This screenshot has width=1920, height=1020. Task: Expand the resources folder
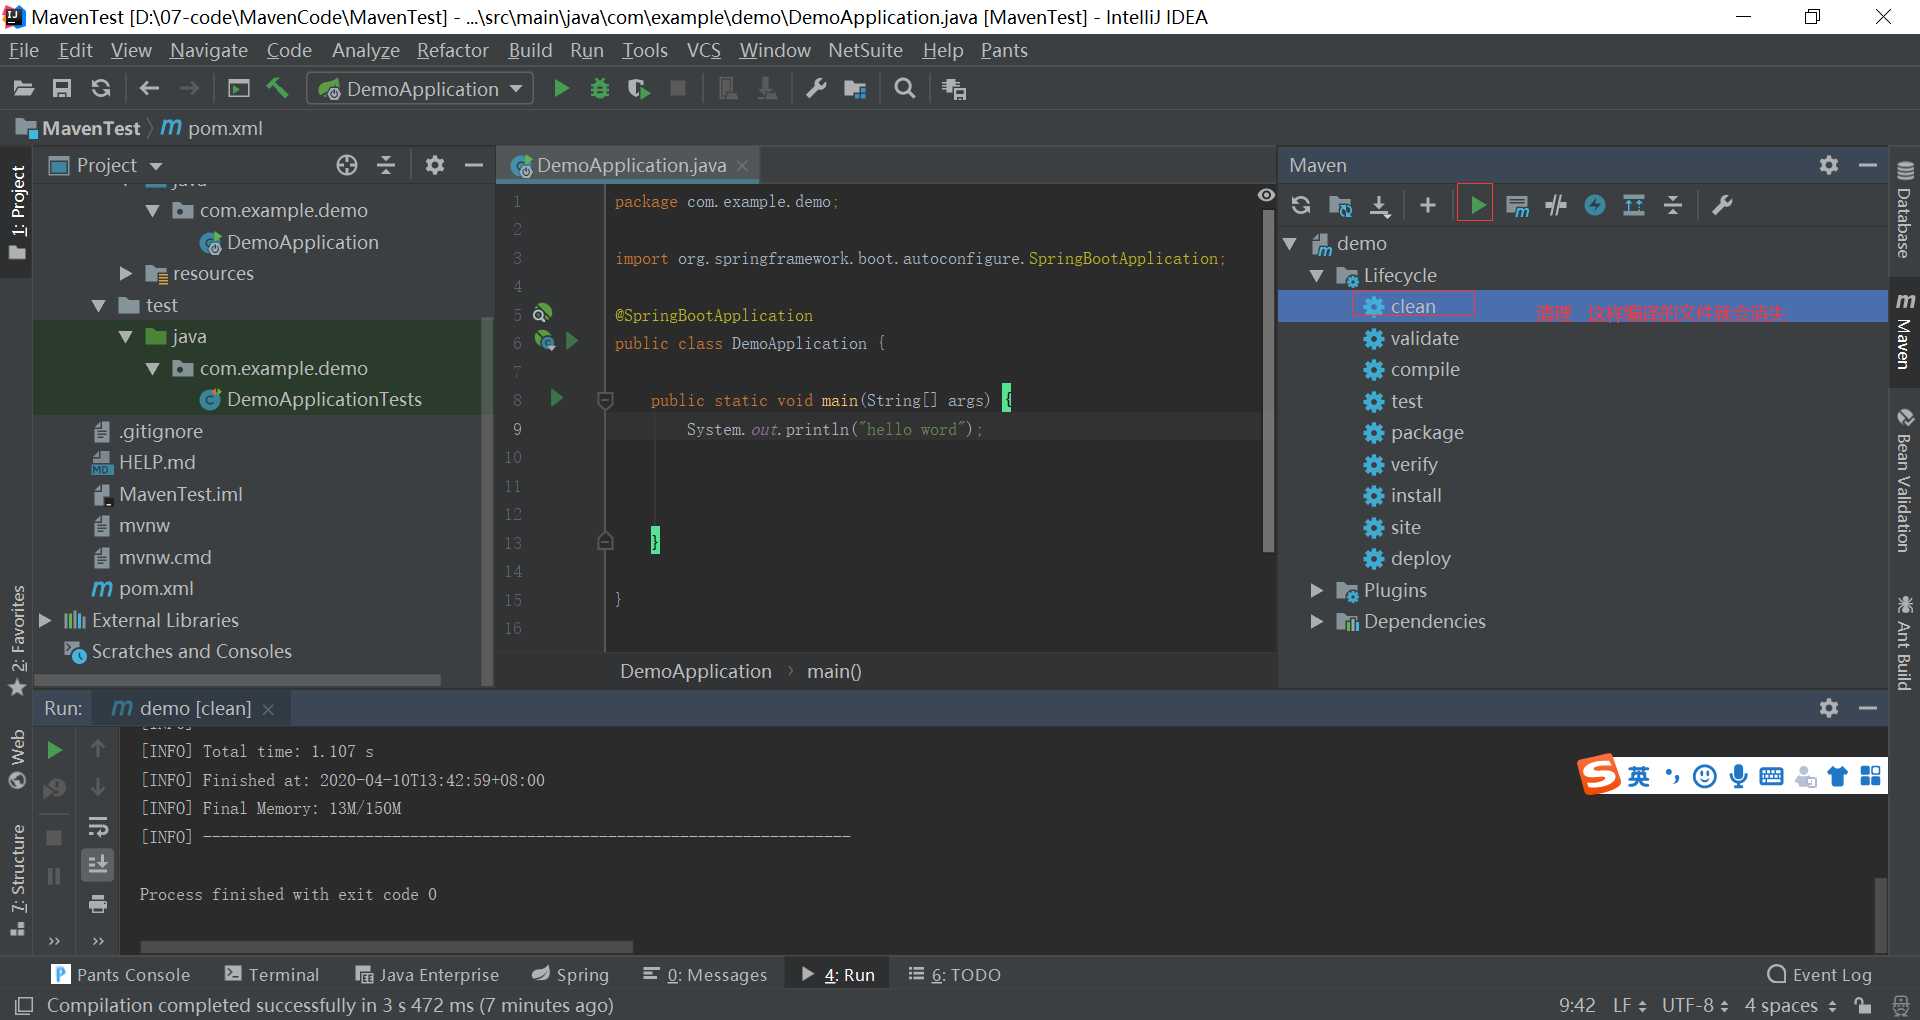(125, 273)
